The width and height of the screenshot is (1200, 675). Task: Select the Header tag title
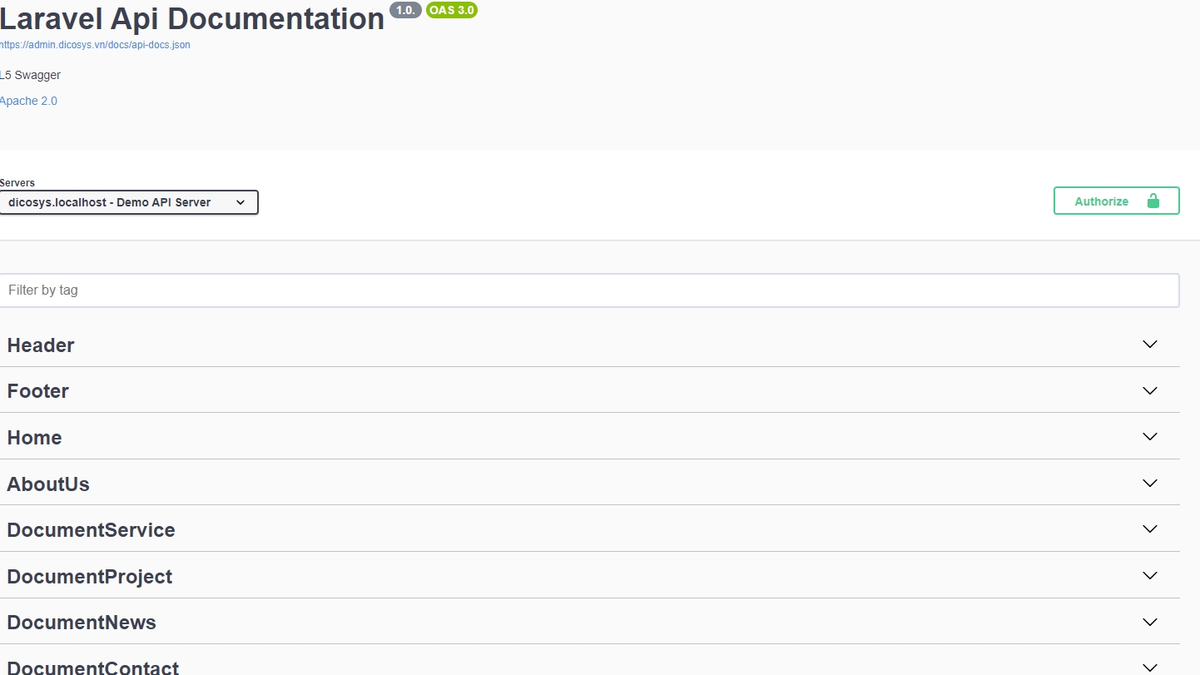tap(41, 345)
